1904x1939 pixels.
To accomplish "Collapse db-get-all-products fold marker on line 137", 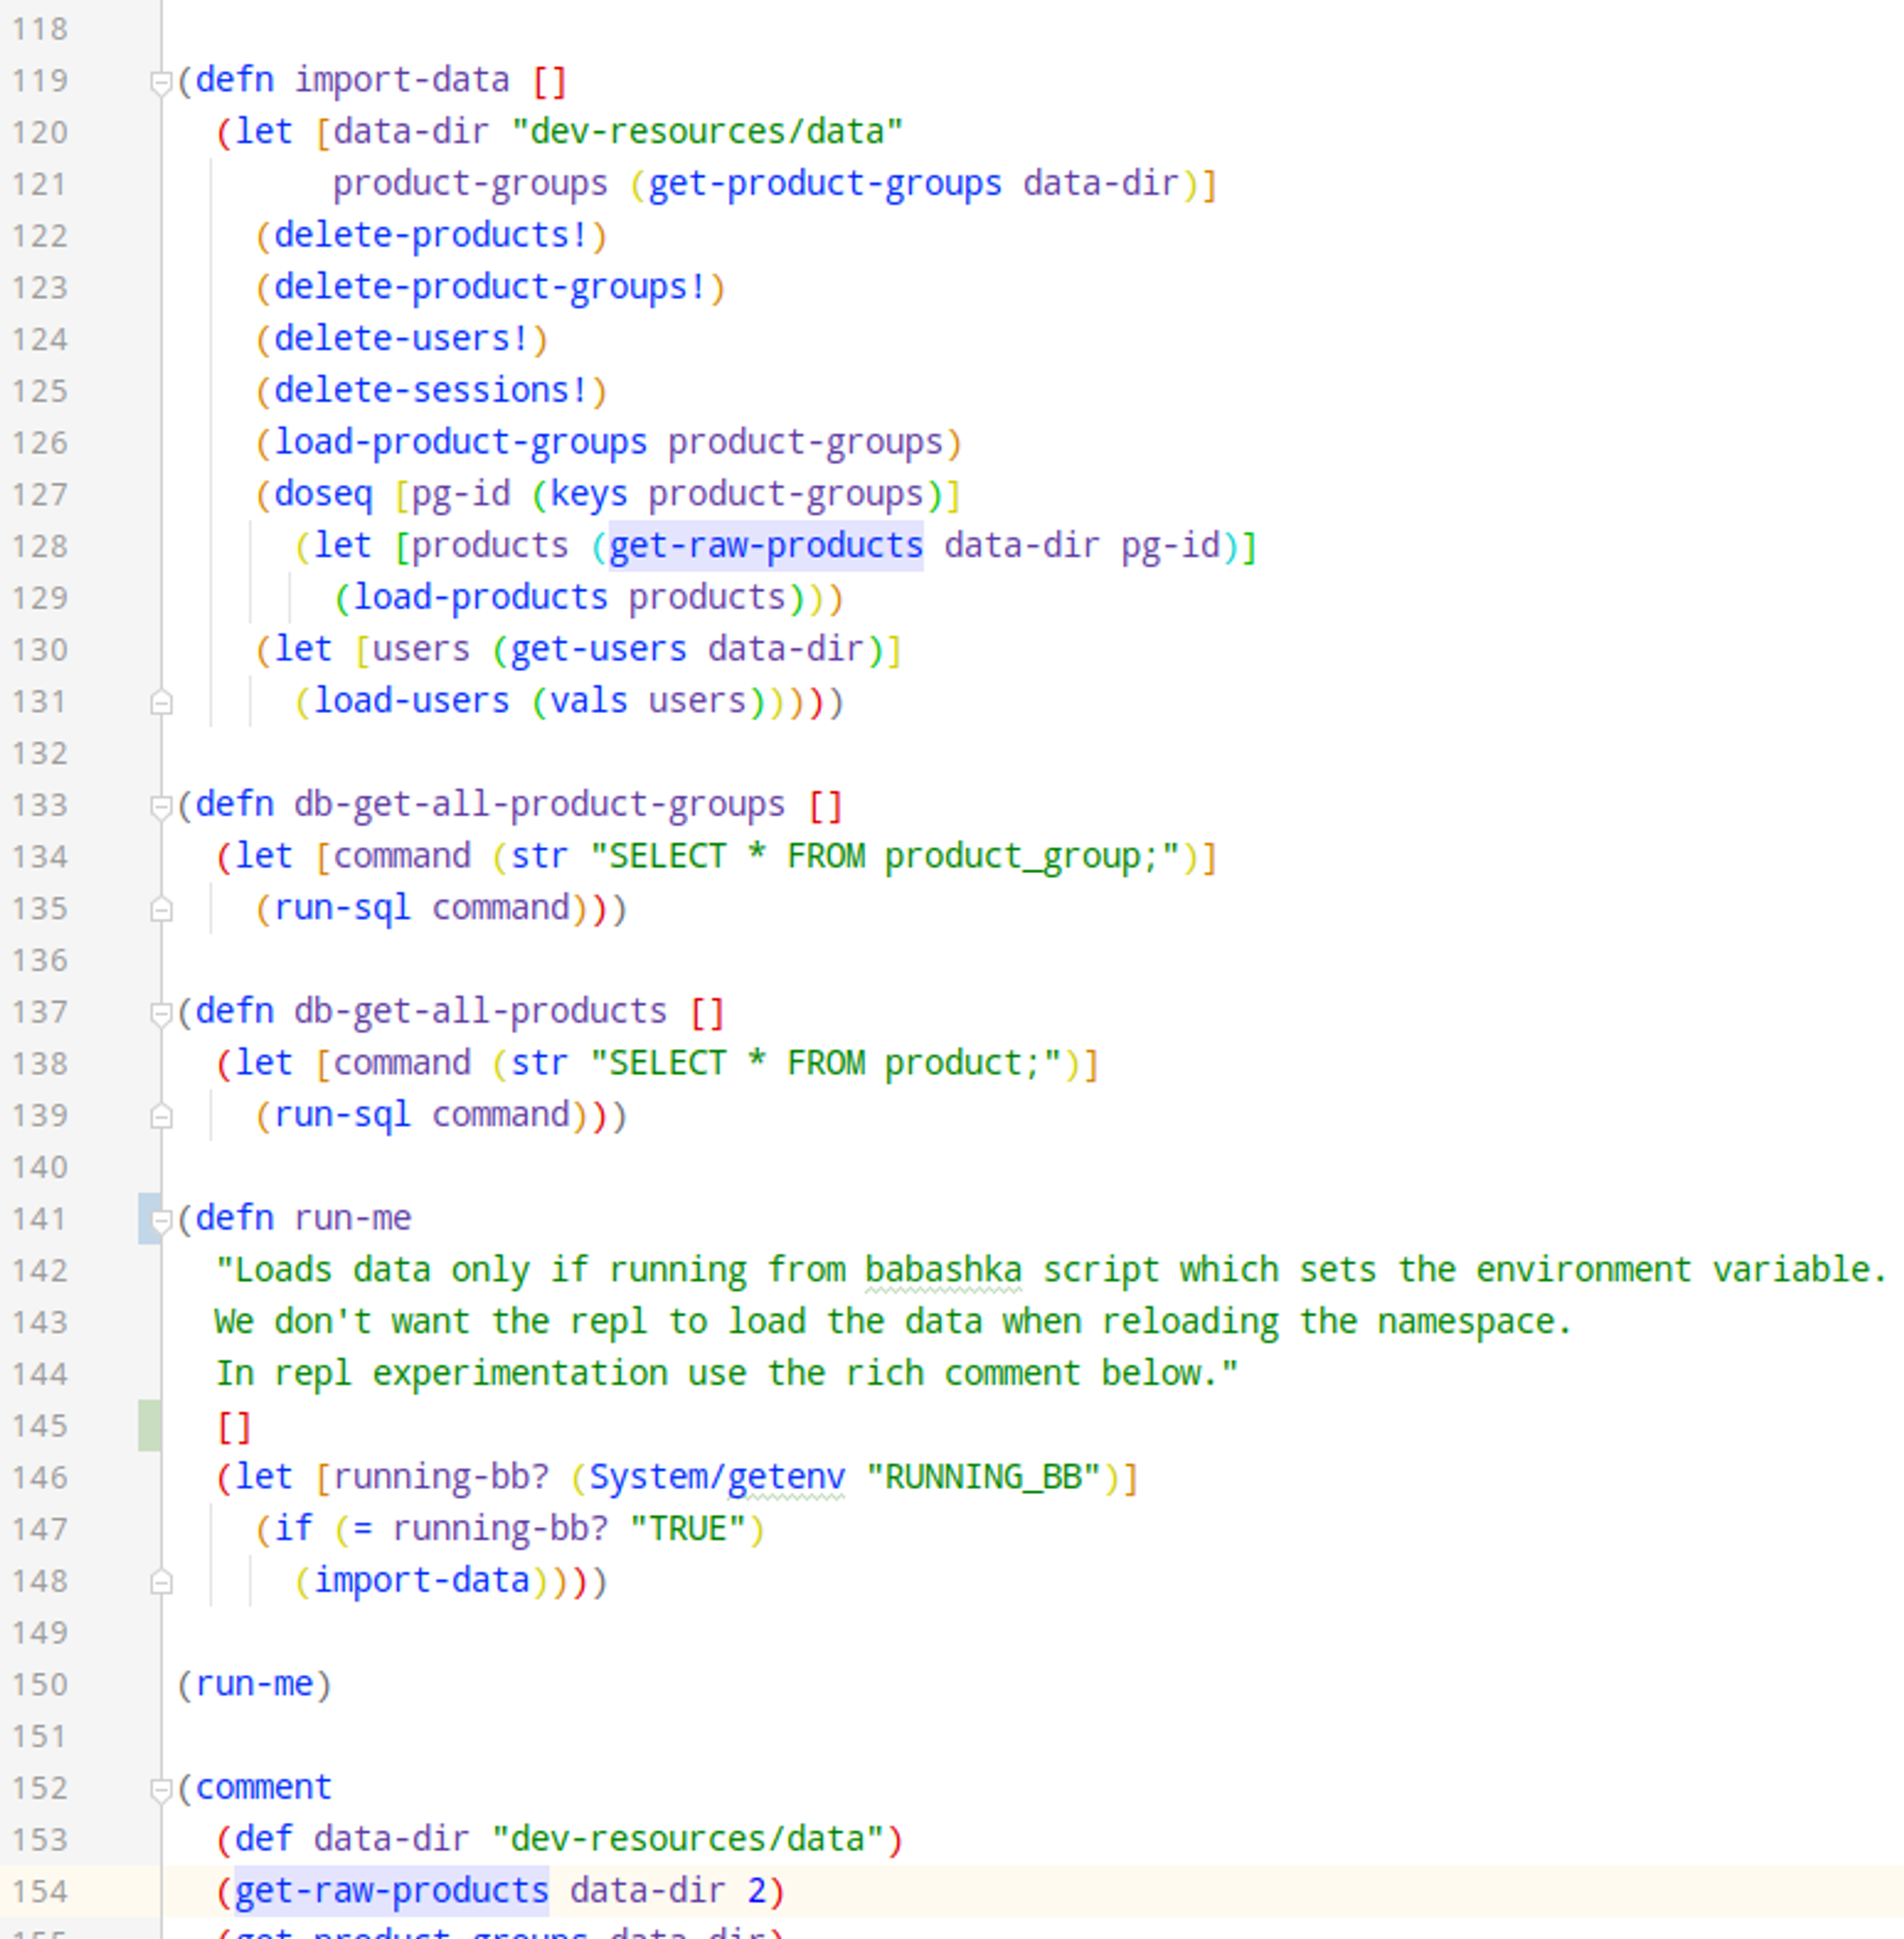I will pos(161,1013).
